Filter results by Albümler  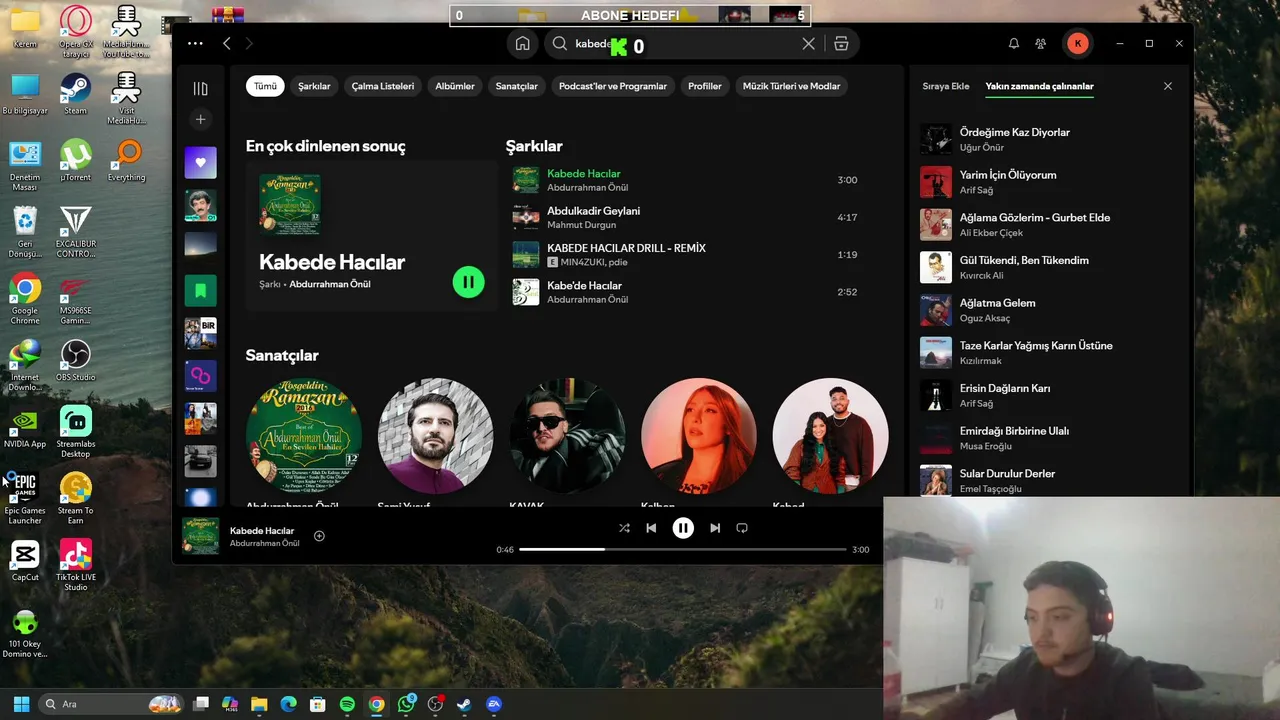pyautogui.click(x=455, y=86)
